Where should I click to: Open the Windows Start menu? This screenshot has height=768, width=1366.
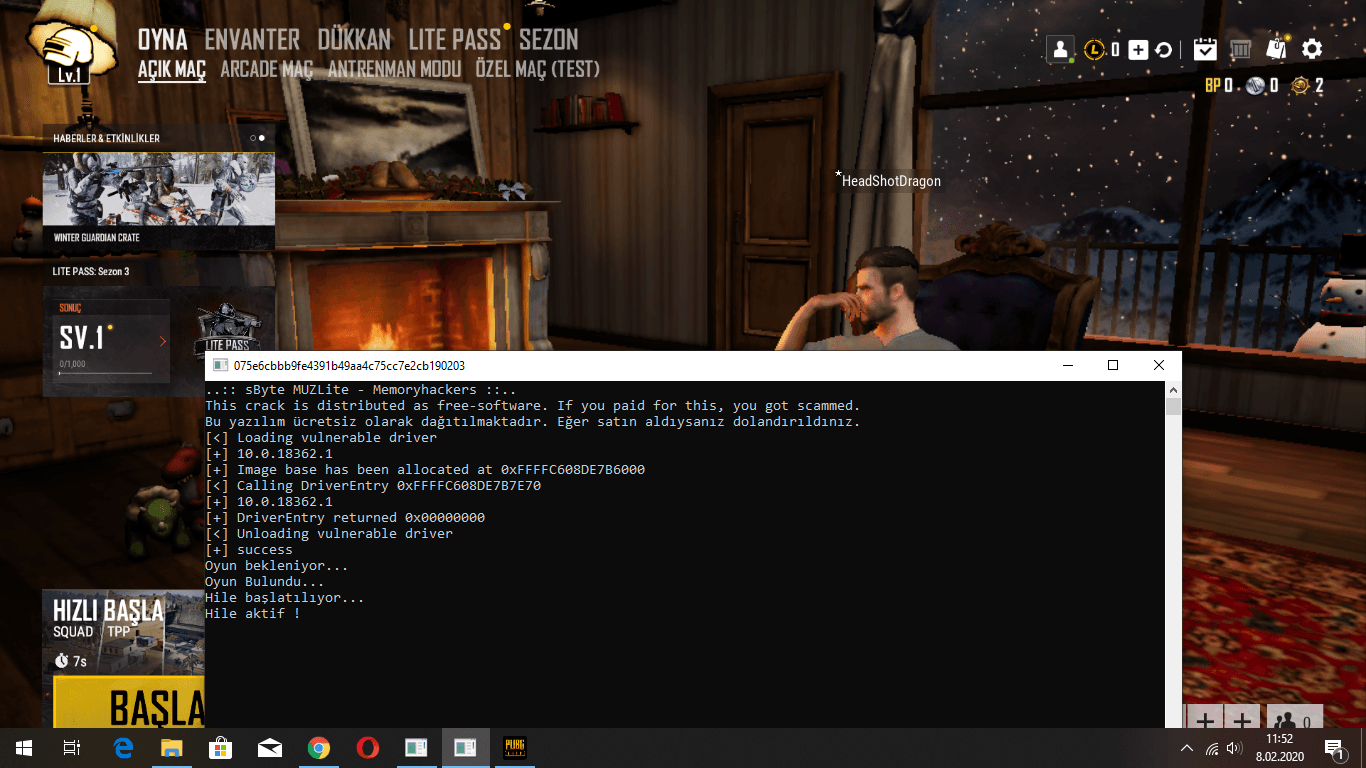point(24,748)
